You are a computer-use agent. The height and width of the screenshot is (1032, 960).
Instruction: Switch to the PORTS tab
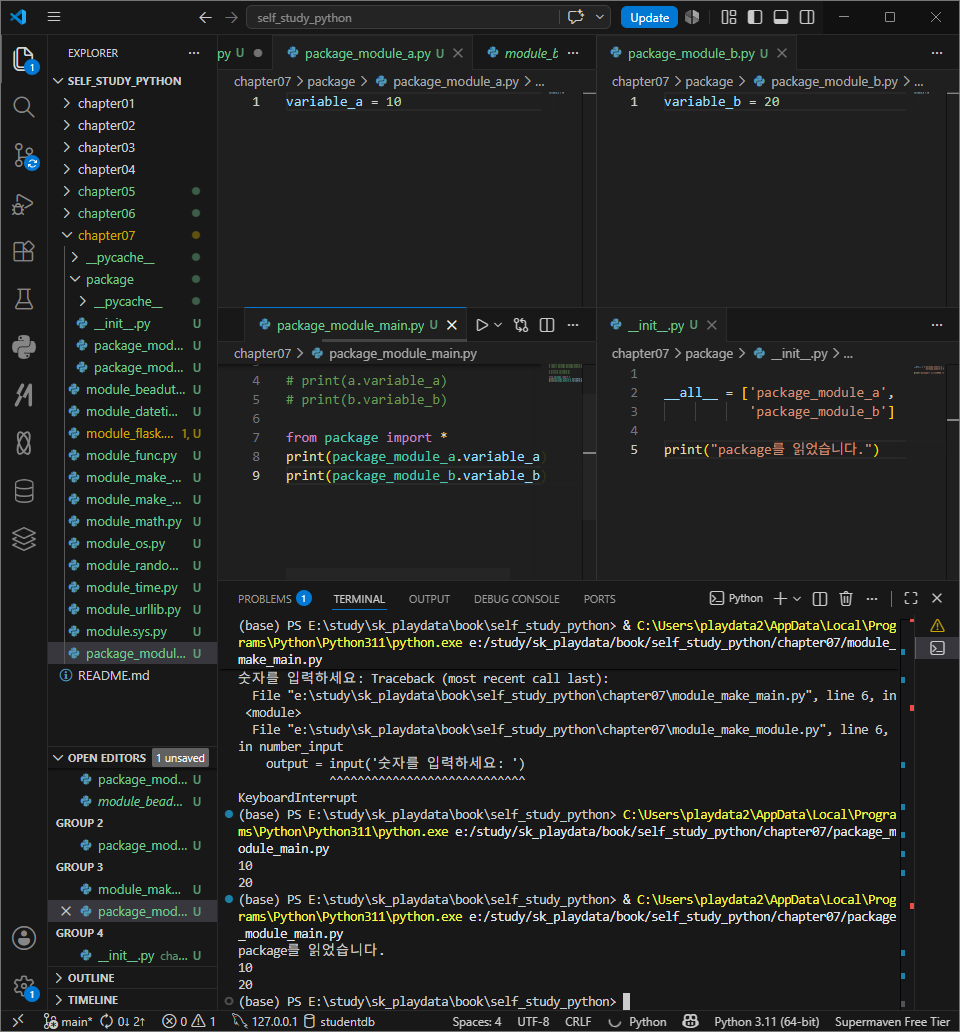pyautogui.click(x=599, y=599)
